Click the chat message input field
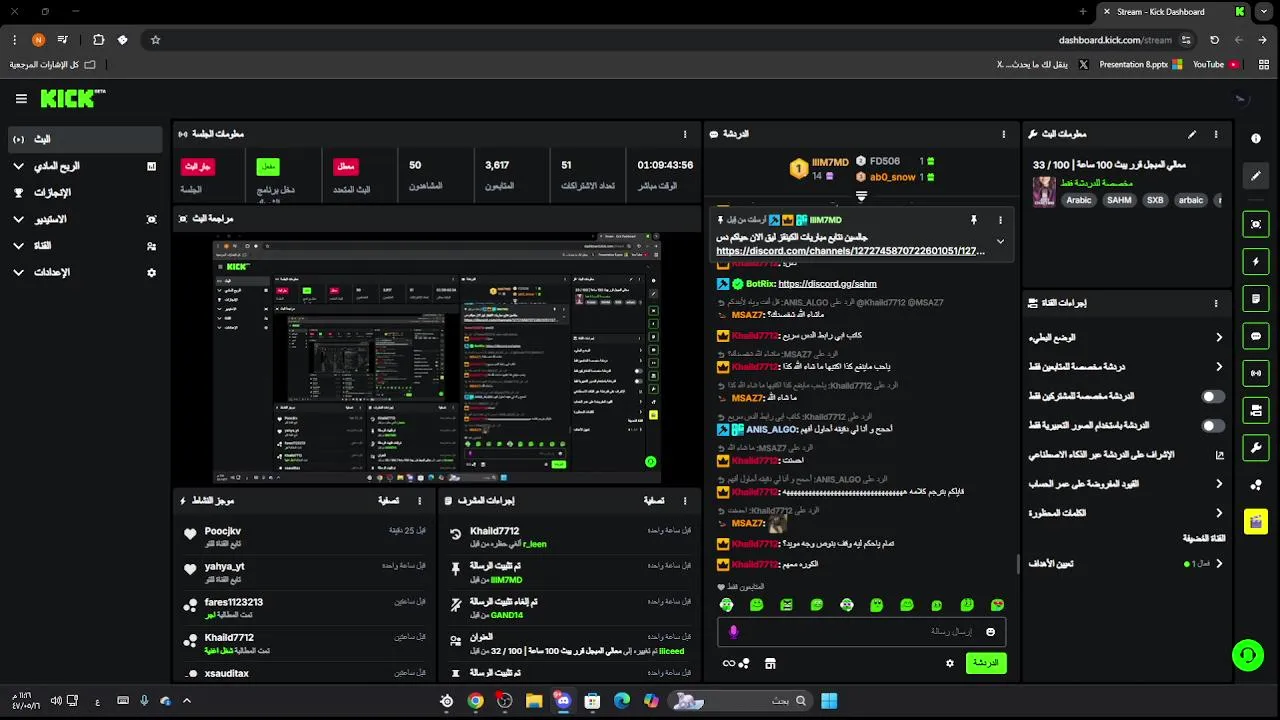Viewport: 1280px width, 720px height. tap(861, 632)
